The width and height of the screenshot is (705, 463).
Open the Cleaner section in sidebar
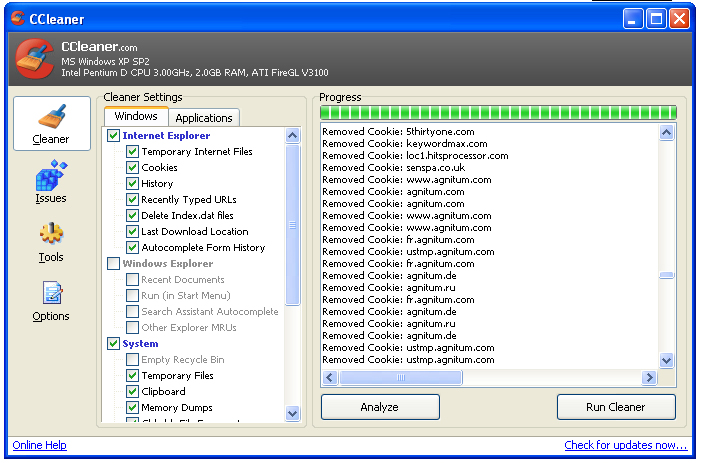52,124
